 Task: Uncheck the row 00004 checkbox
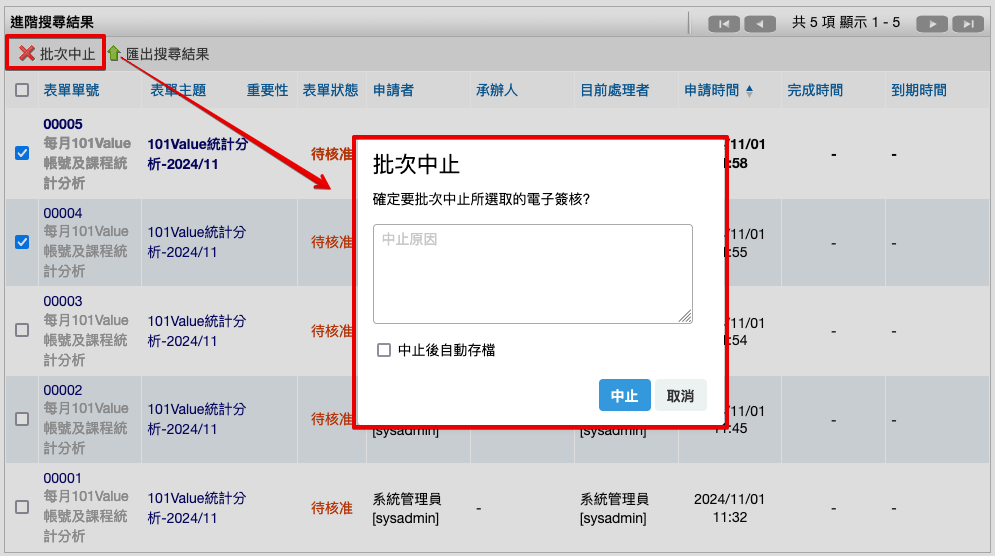[x=22, y=242]
